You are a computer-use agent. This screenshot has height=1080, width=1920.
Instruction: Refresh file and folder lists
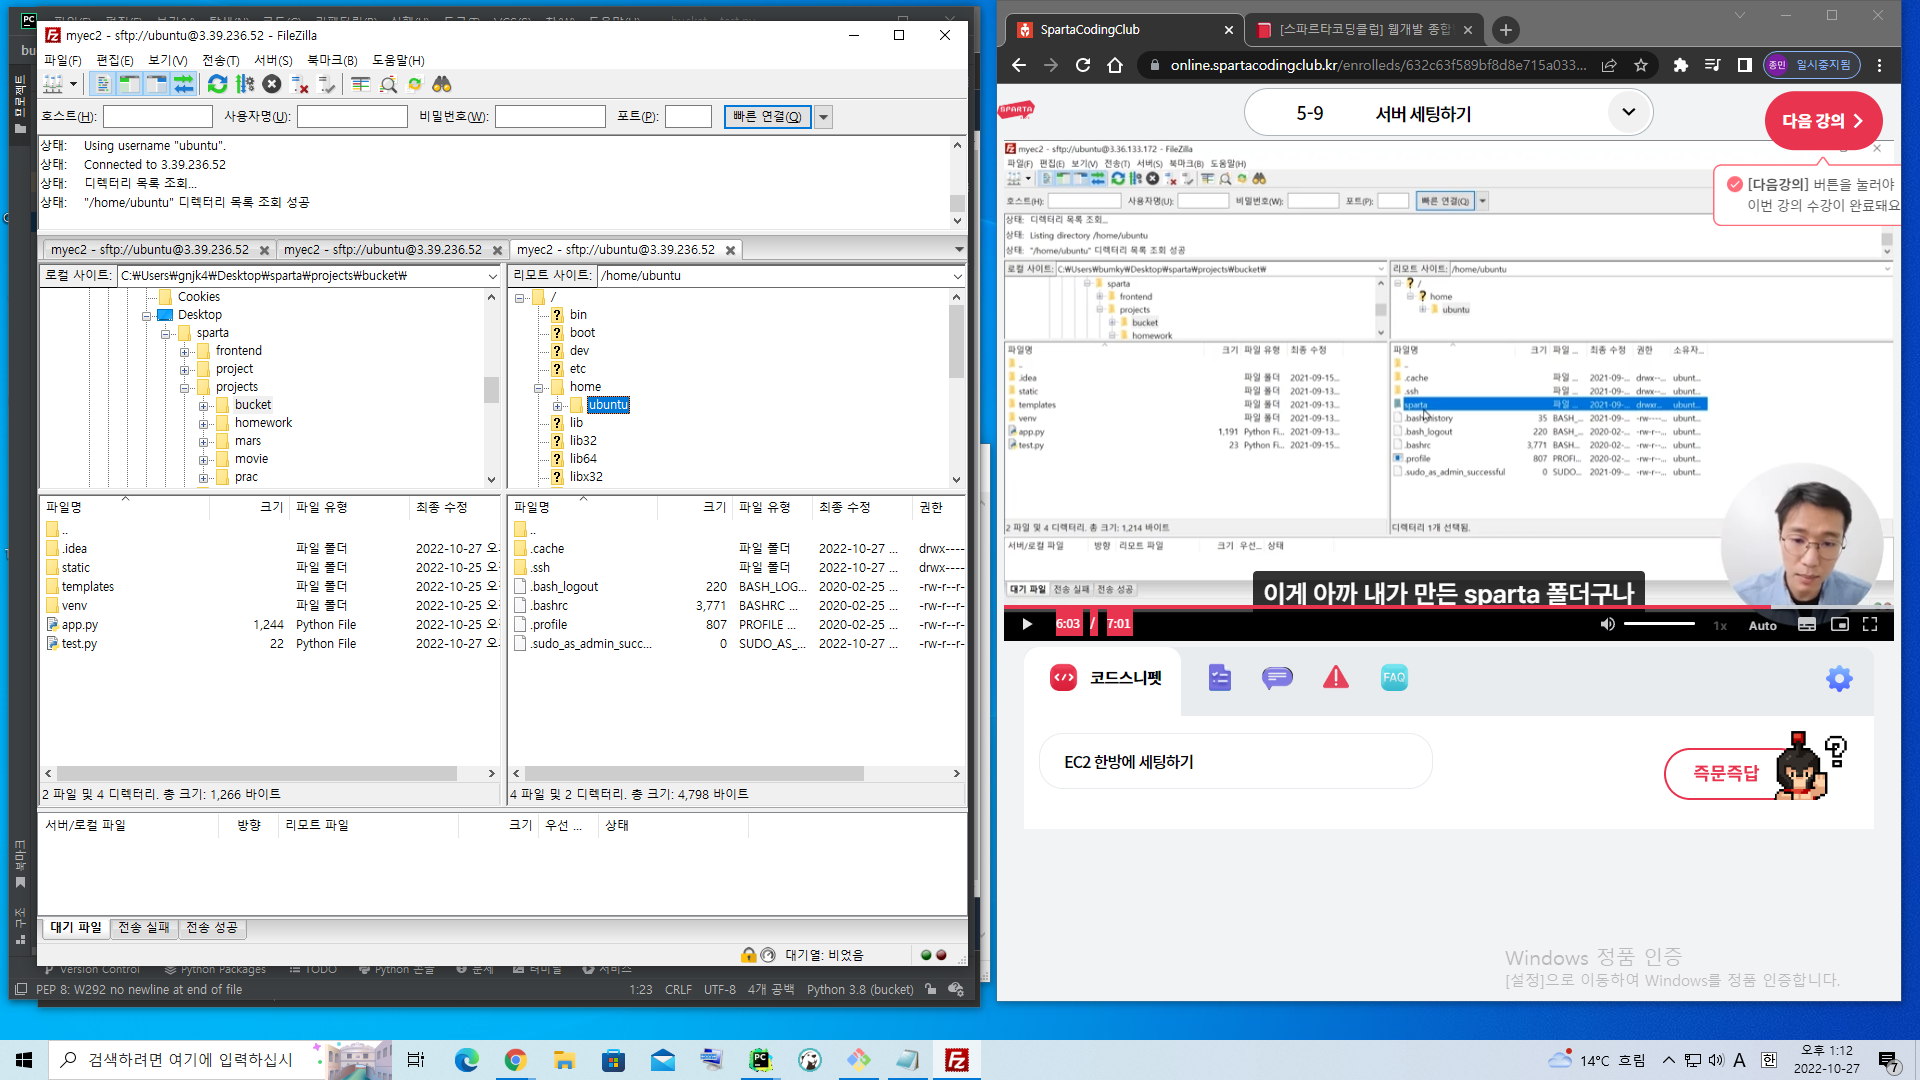point(217,85)
